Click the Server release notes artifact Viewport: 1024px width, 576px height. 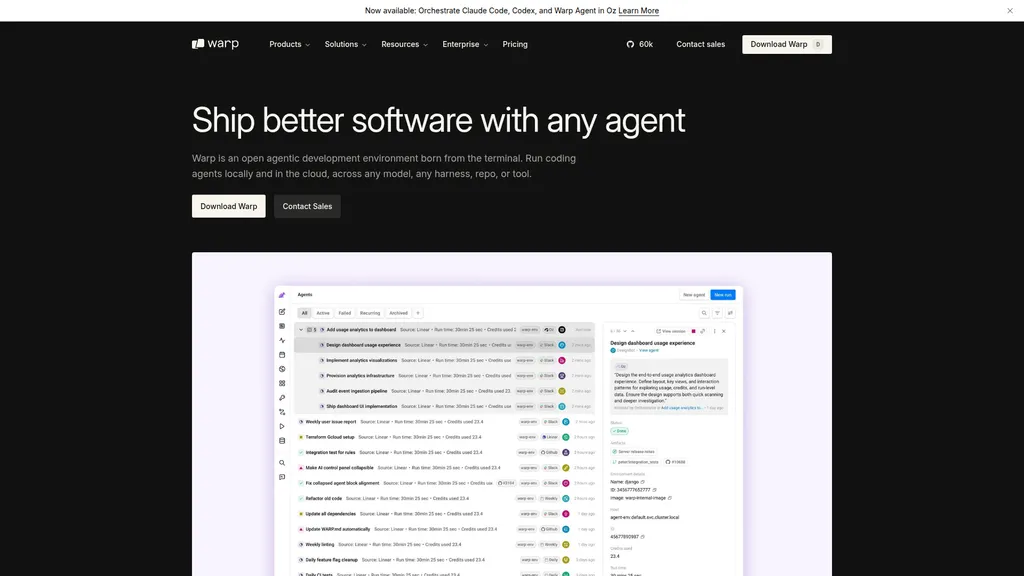(x=633, y=452)
